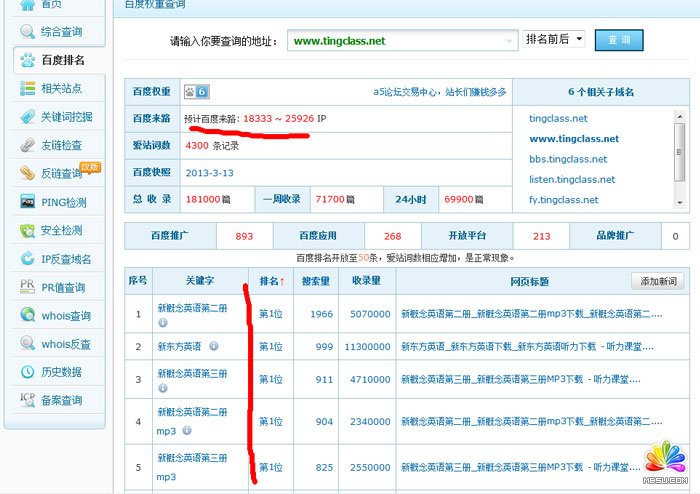
Task: Click info icon beside 新东方英语 keyword
Action: (214, 346)
